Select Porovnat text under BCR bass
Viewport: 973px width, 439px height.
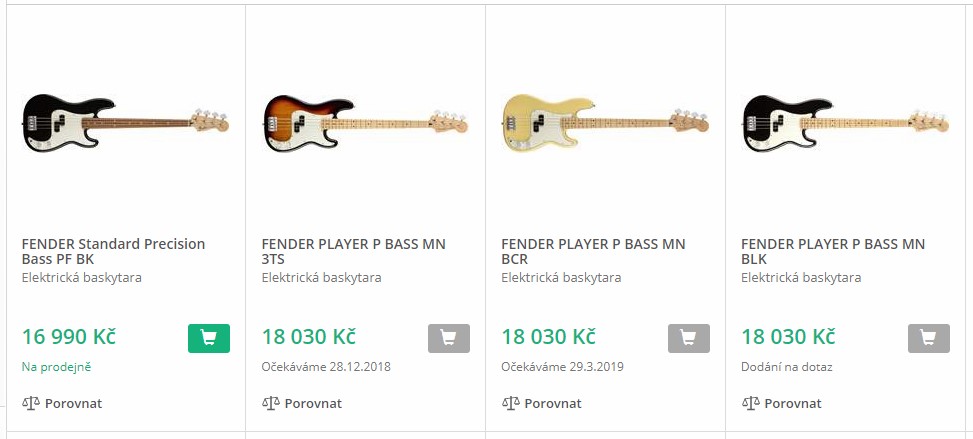(553, 404)
